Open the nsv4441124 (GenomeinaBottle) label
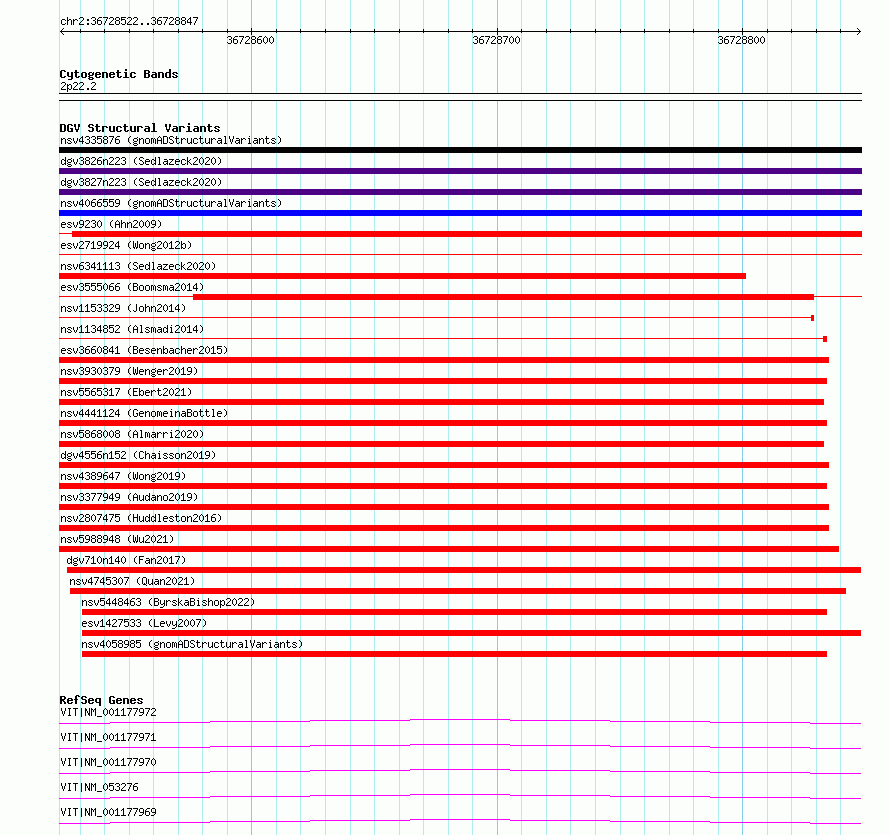This screenshot has width=890, height=835. tap(144, 413)
